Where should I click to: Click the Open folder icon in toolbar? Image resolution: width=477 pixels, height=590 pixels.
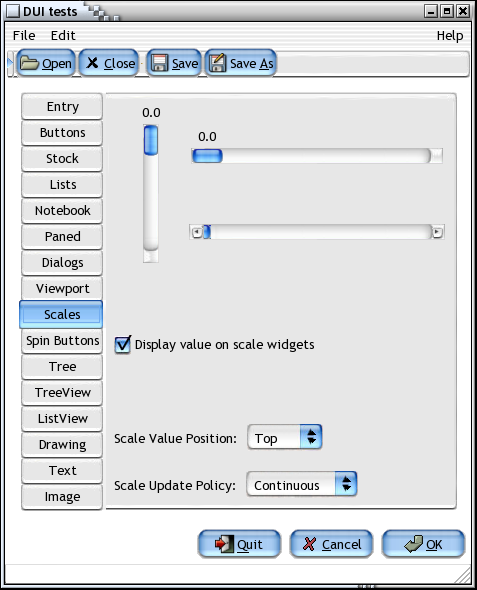tap(29, 63)
